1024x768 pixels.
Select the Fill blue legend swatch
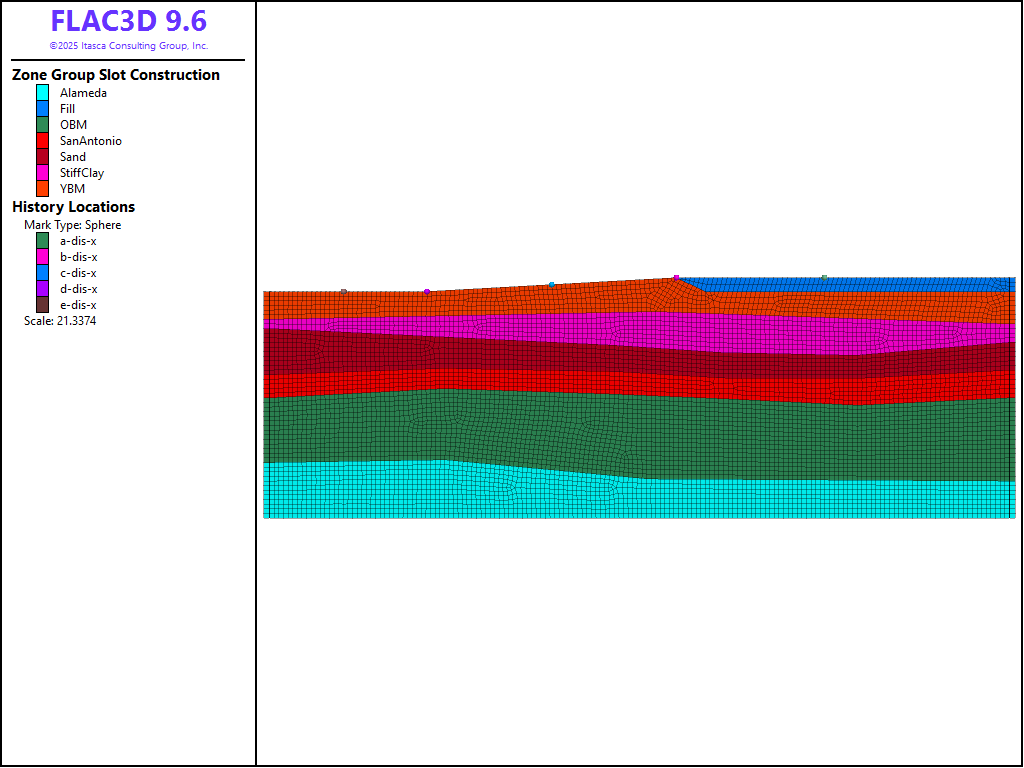click(43, 109)
